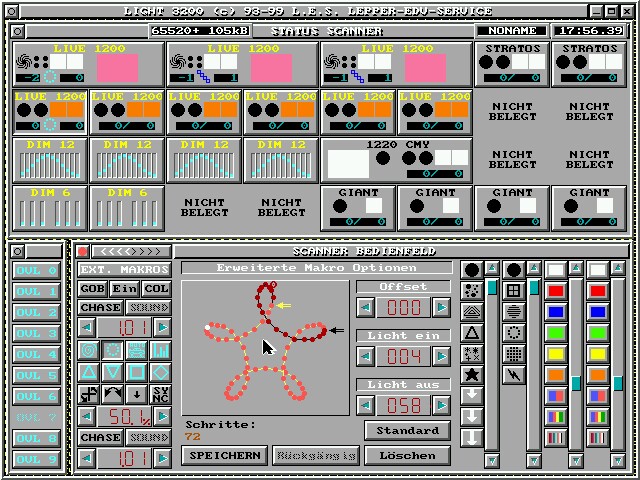Image resolution: width=640 pixels, height=480 pixels.
Task: Toggle the GOB button
Action: point(93,289)
